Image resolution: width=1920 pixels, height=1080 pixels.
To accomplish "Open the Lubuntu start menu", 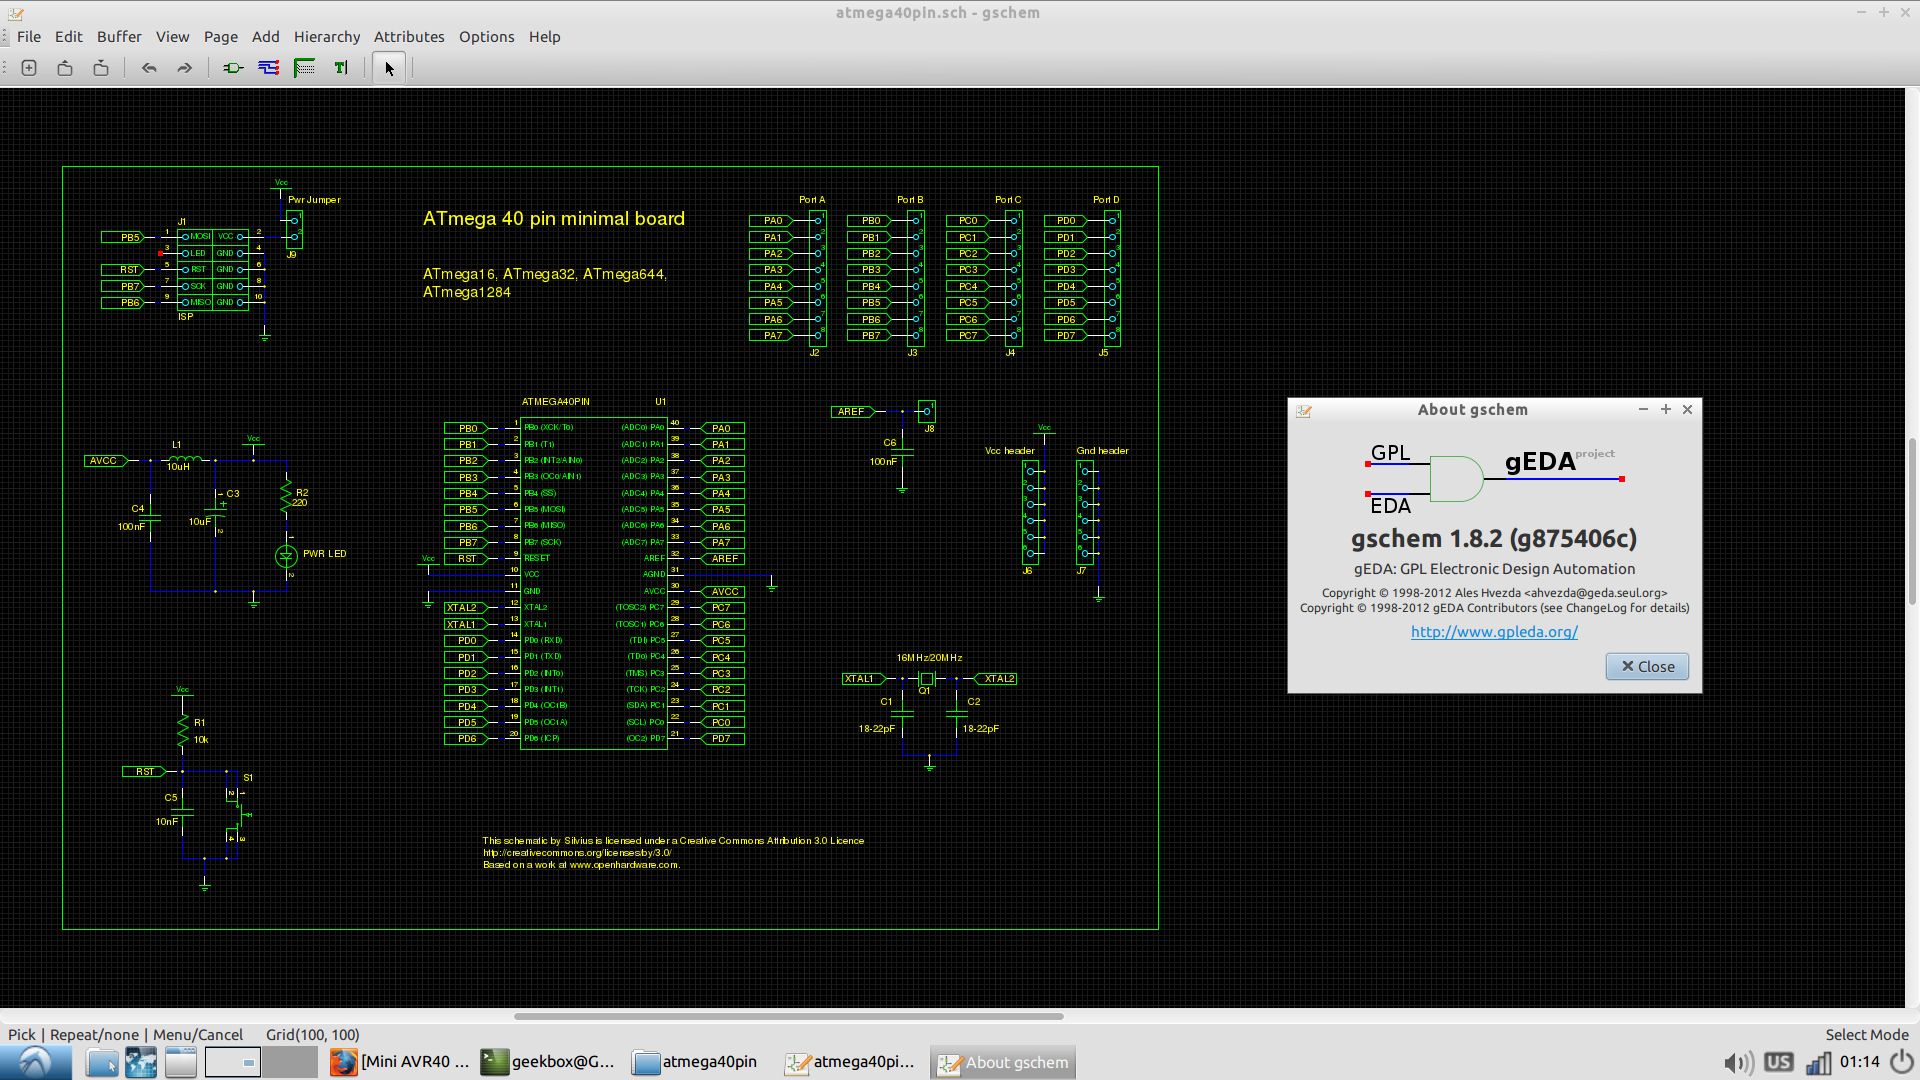I will coord(35,1062).
